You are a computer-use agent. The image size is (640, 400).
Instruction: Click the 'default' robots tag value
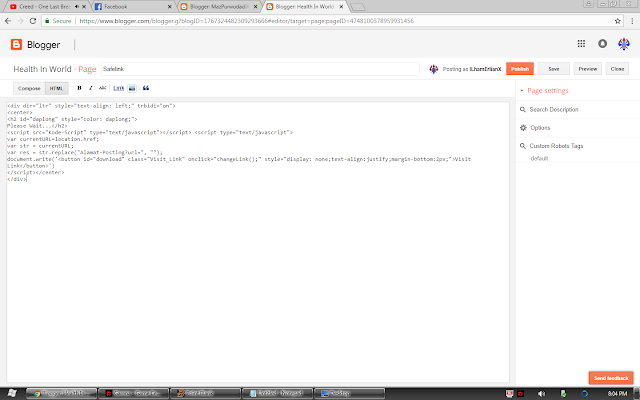[539, 158]
